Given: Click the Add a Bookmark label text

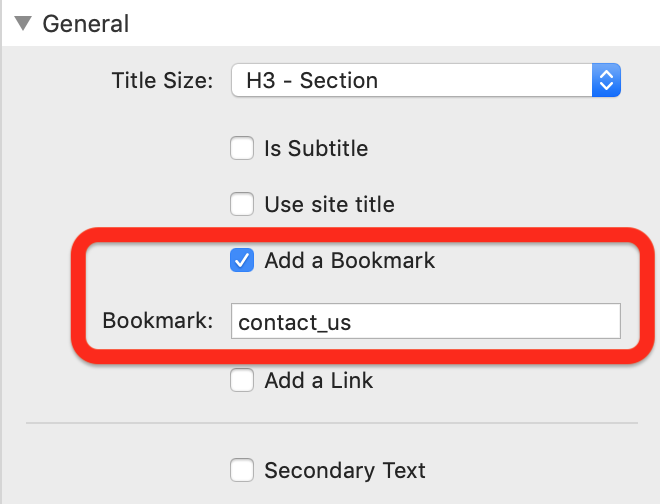Looking at the screenshot, I should pos(349,260).
